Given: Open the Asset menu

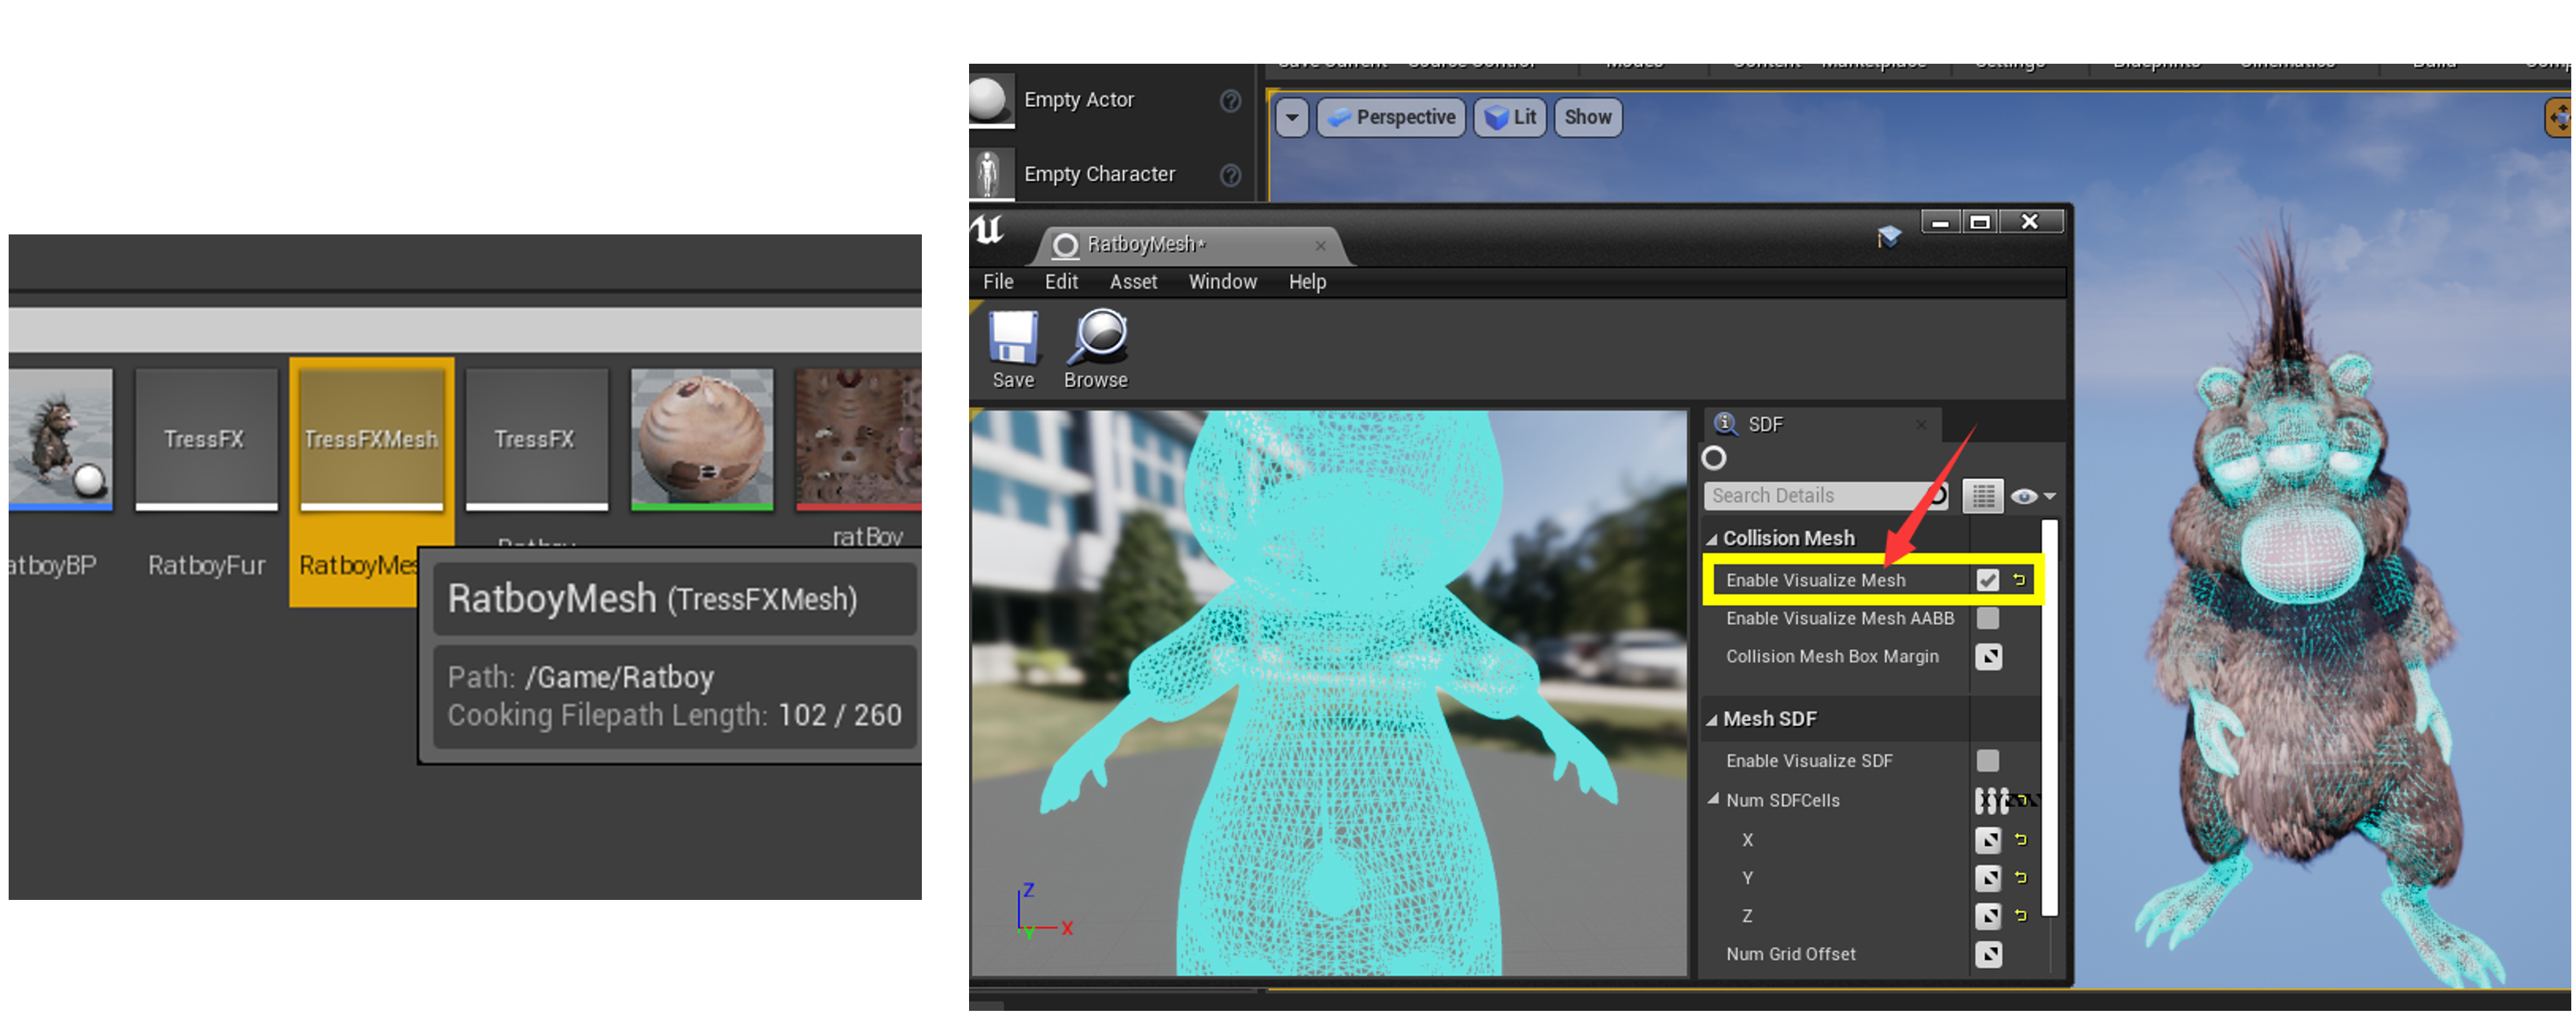Looking at the screenshot, I should point(1132,282).
